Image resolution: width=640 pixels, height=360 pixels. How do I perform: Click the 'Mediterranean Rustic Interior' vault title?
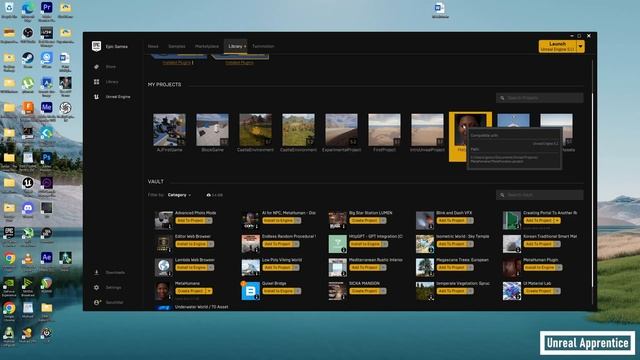[376, 260]
